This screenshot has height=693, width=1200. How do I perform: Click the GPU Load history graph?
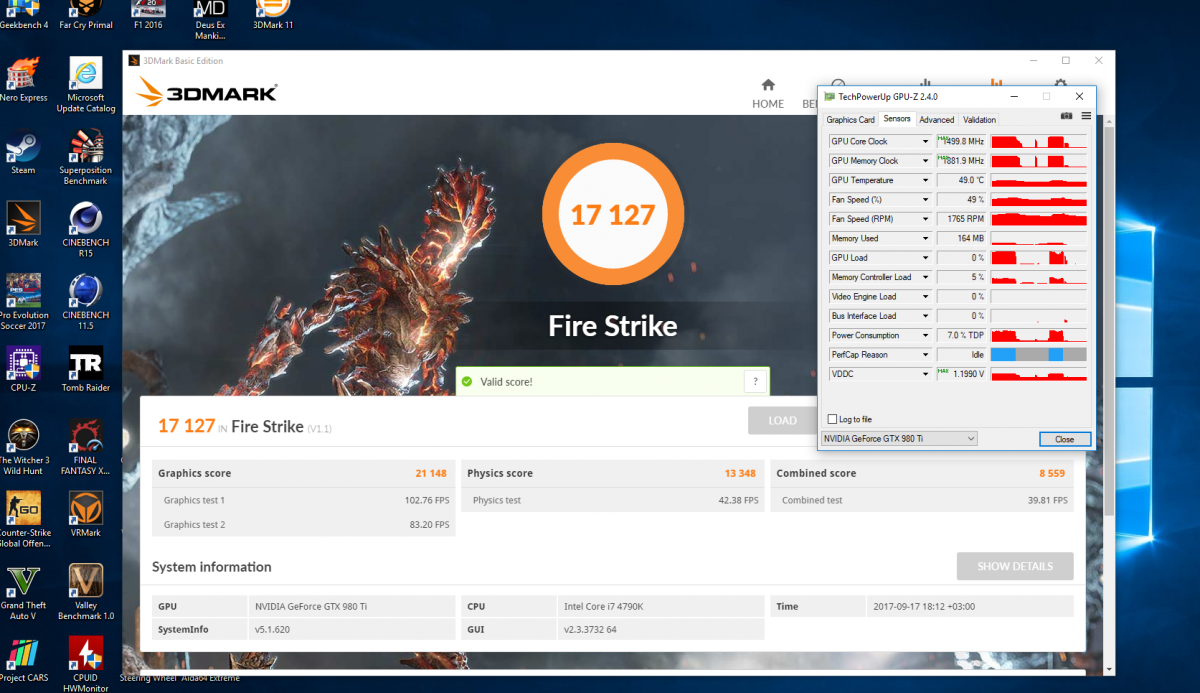click(x=1038, y=258)
